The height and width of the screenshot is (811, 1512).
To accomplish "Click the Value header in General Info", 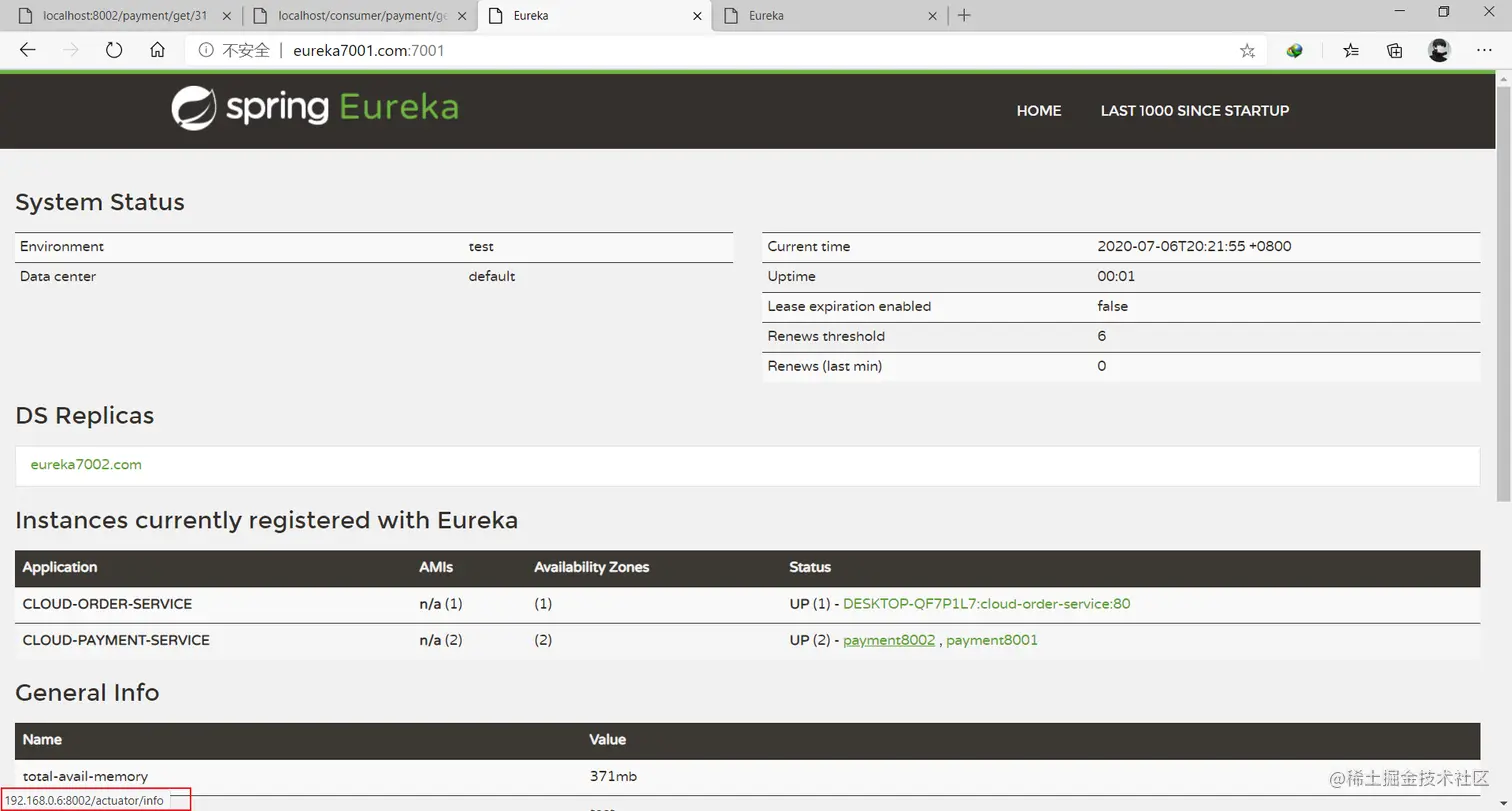I will pyautogui.click(x=608, y=740).
